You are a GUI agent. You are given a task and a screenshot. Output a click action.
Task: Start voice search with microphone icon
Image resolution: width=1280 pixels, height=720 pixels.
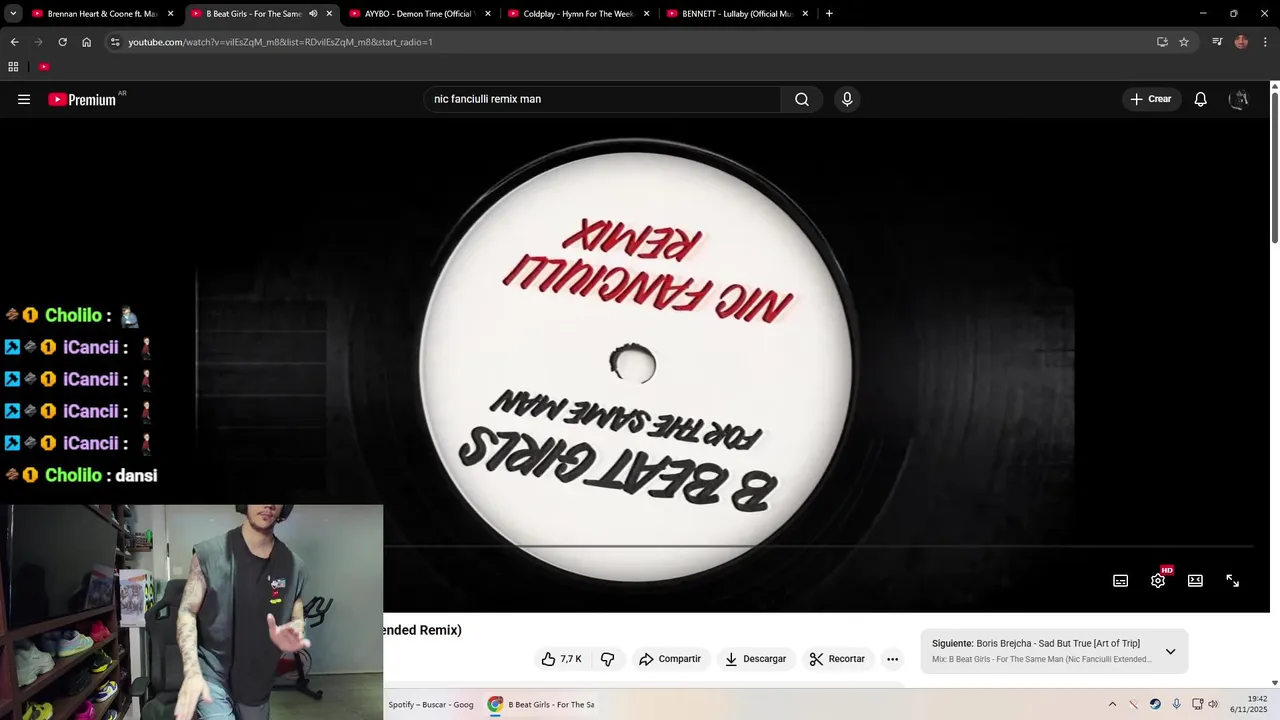[847, 99]
